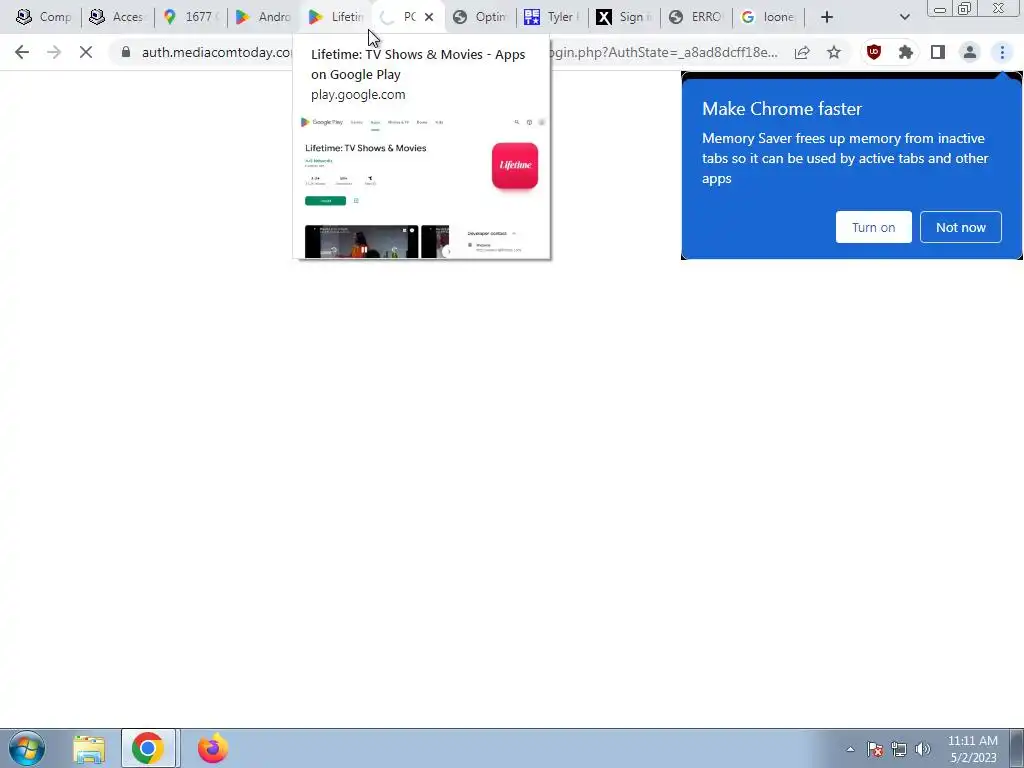Open network status tray icon

point(899,749)
